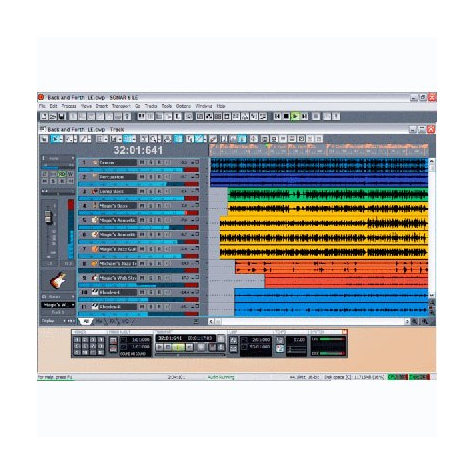Open the Tools menu

[x=167, y=106]
